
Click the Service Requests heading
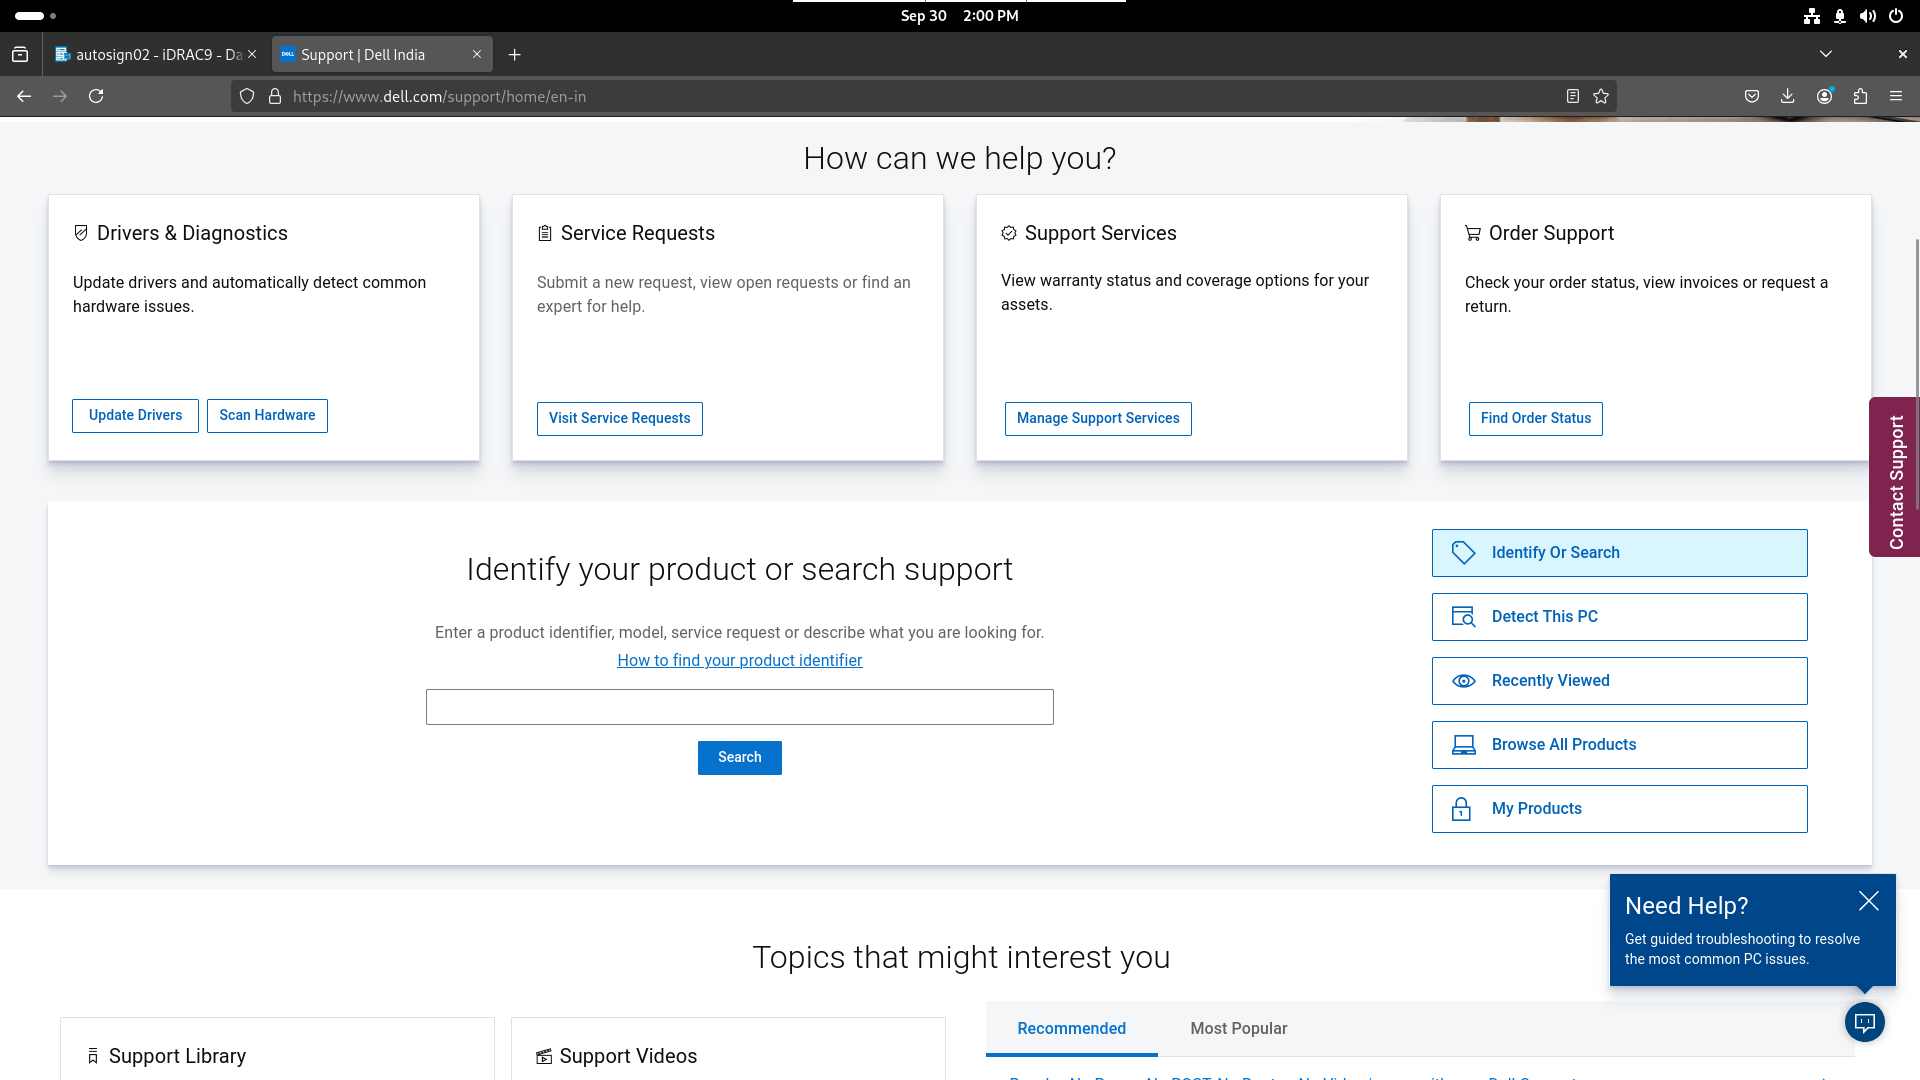point(637,233)
